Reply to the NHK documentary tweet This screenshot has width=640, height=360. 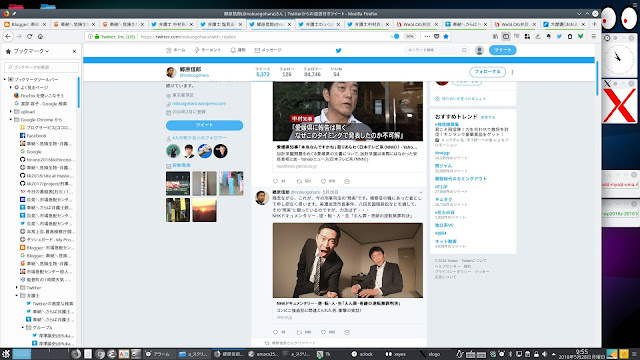(275, 332)
